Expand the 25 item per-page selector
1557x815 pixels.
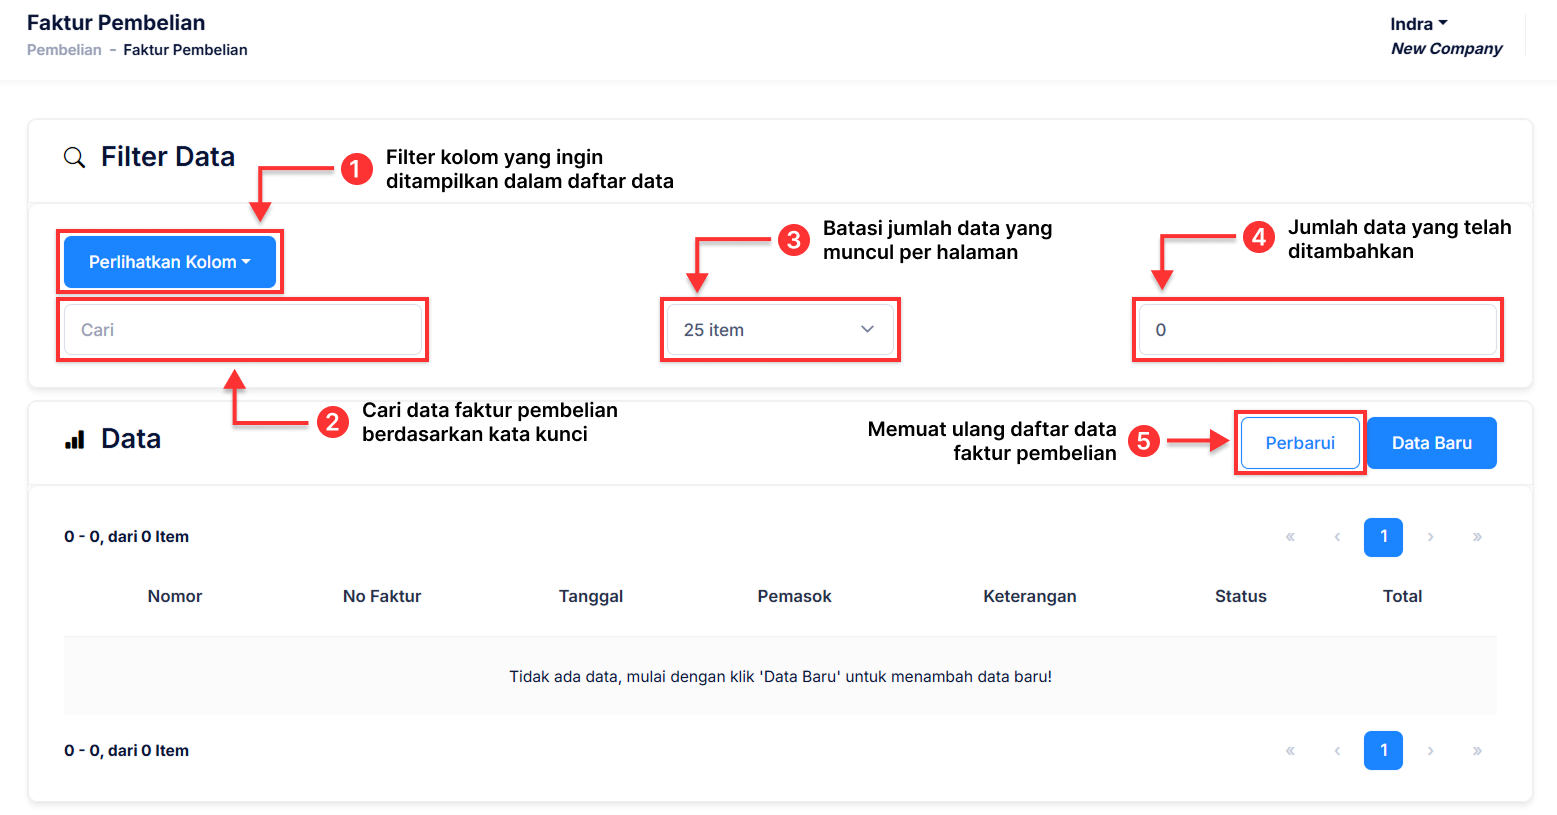tap(780, 330)
